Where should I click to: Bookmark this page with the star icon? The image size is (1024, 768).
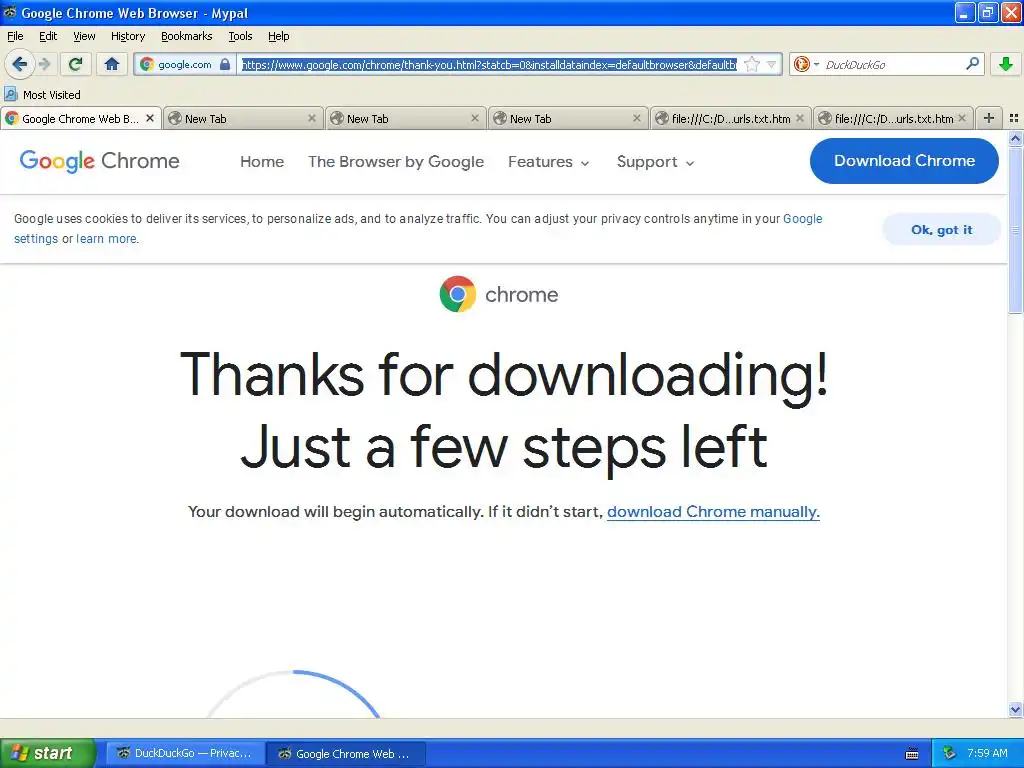[752, 64]
